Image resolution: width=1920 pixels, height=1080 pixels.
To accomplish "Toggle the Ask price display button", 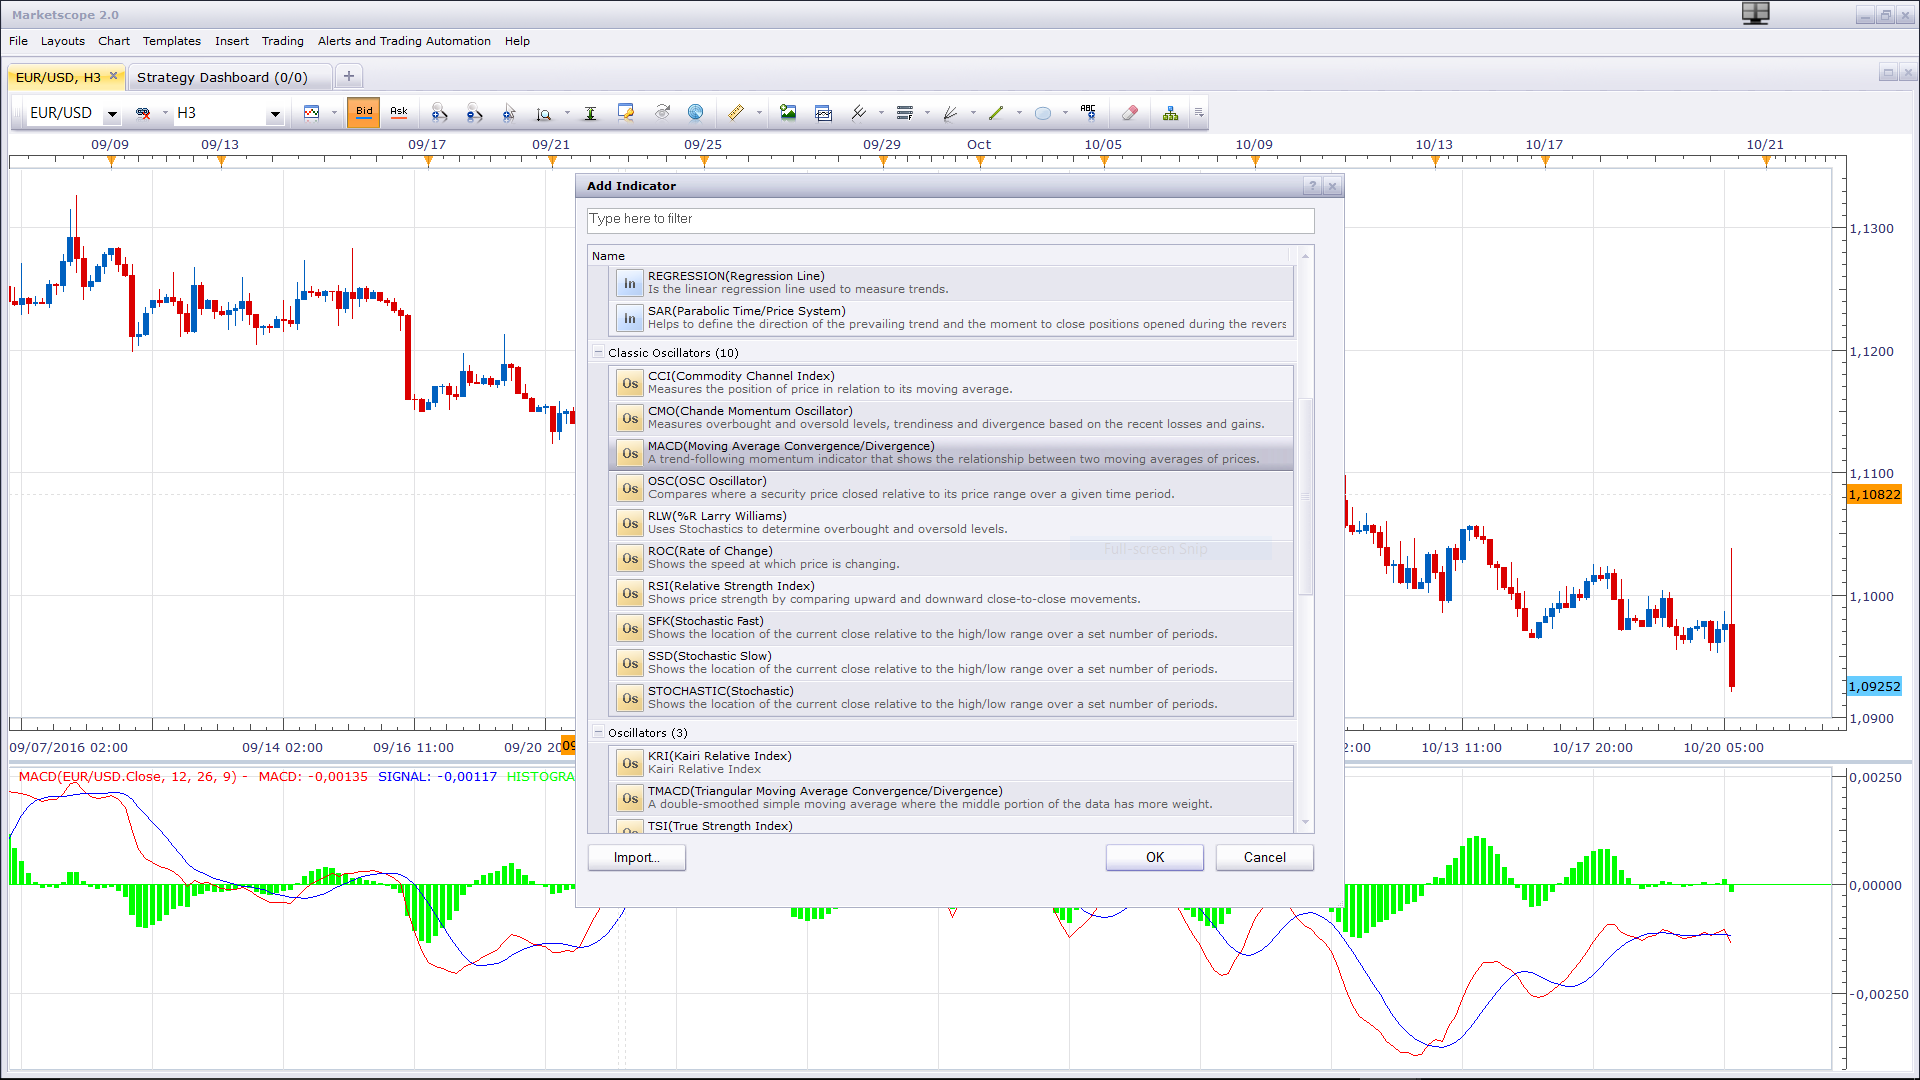I will pyautogui.click(x=399, y=113).
